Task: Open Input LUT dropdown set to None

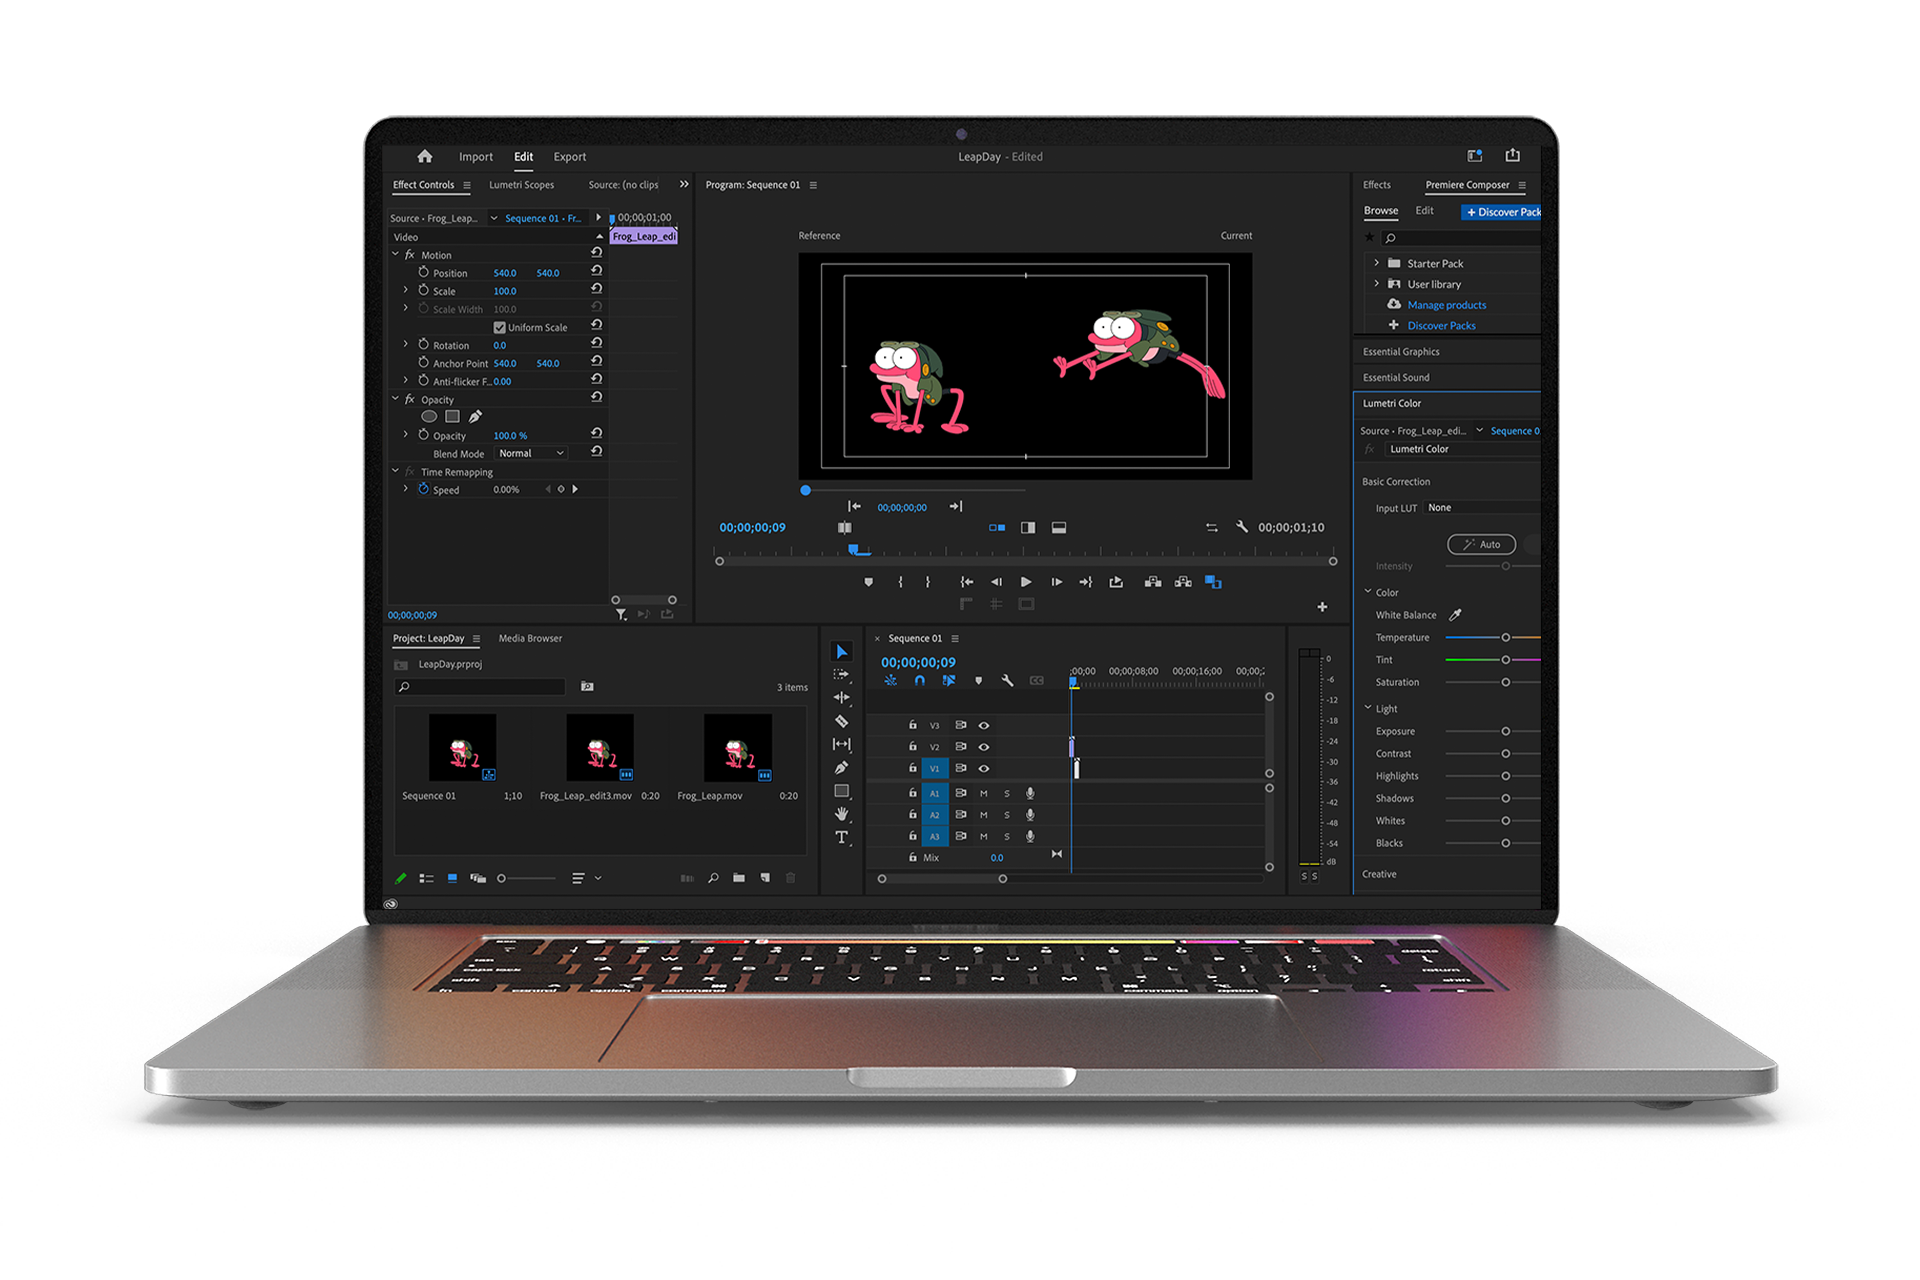Action: (1482, 508)
